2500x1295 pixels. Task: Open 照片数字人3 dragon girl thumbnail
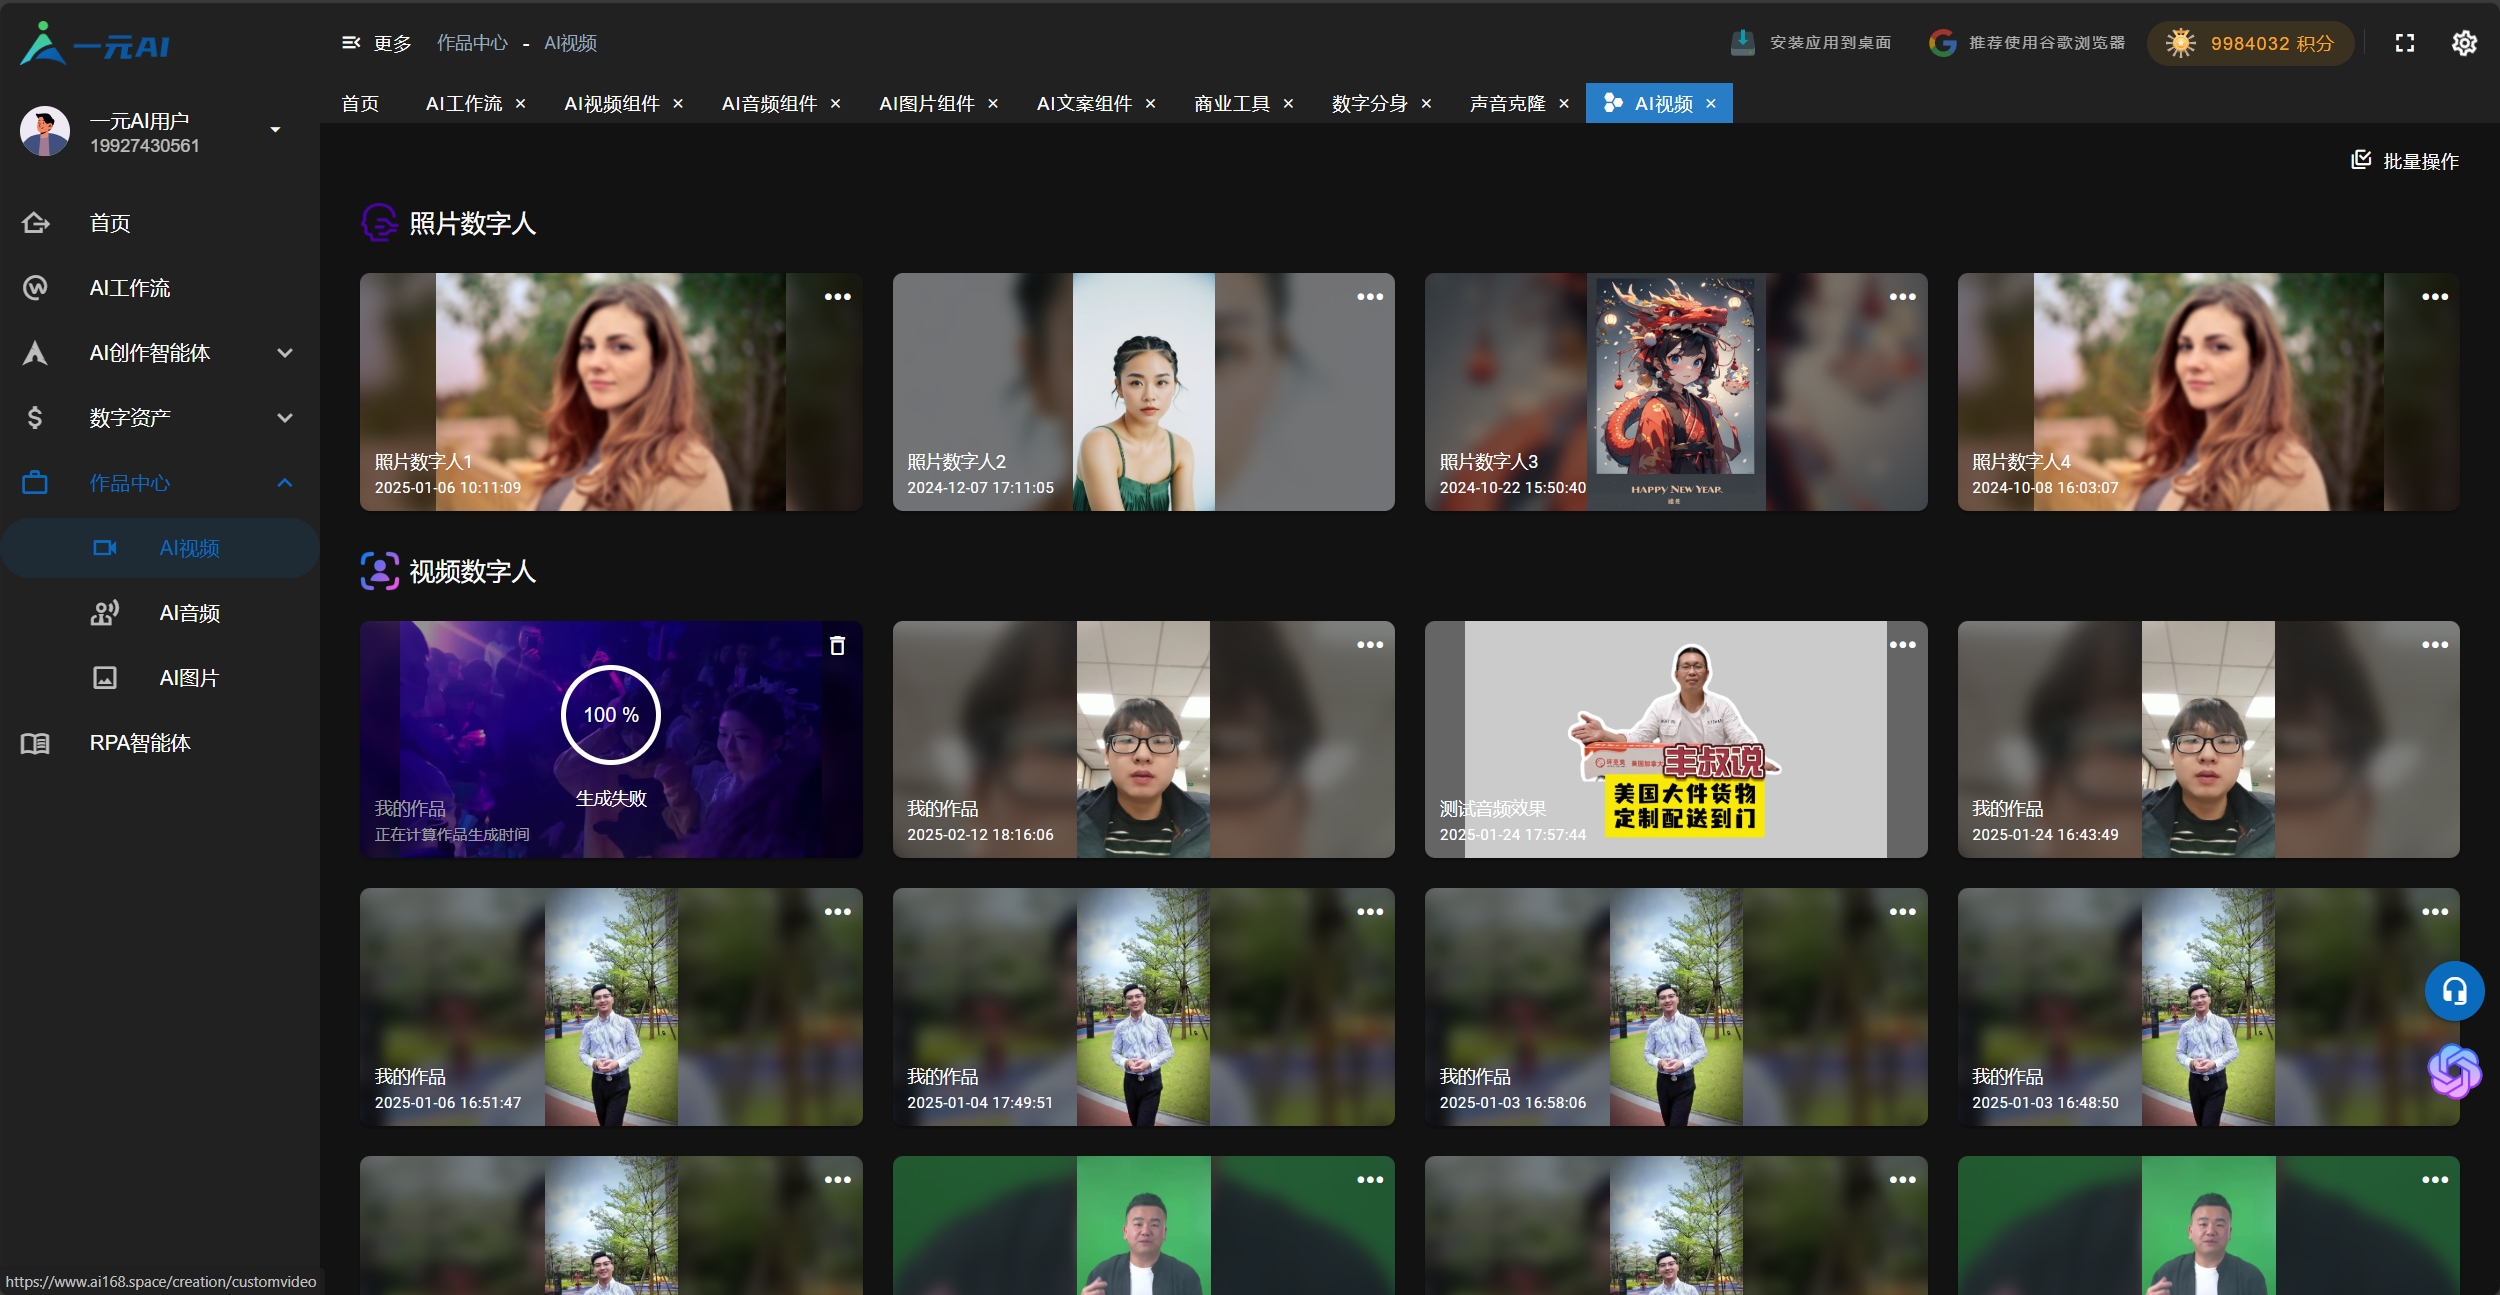coord(1675,392)
